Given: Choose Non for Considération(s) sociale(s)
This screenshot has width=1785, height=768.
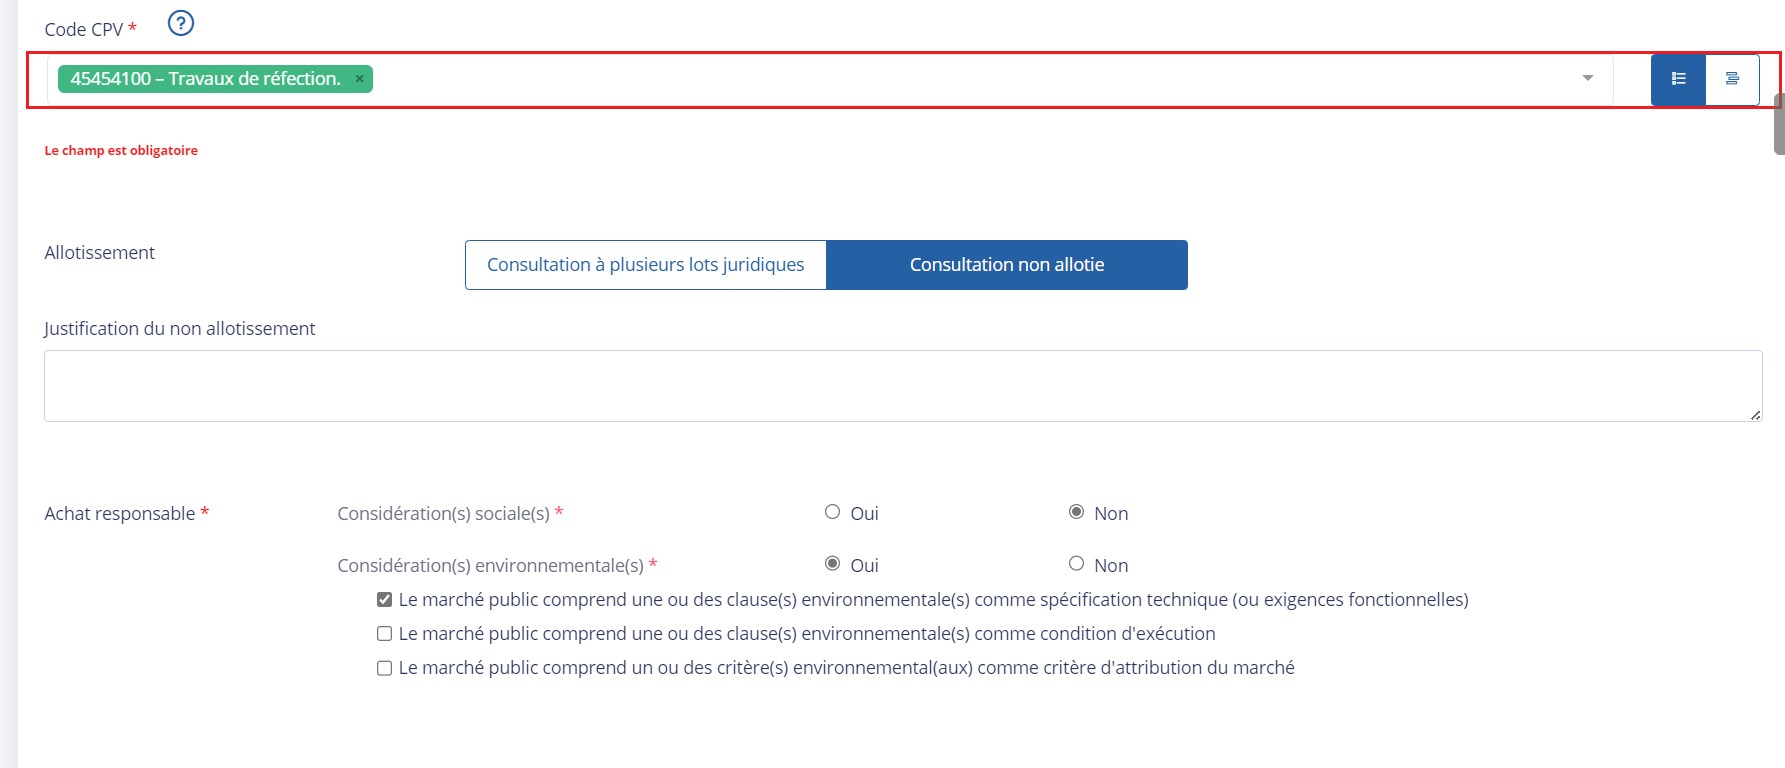Looking at the screenshot, I should 1076,512.
